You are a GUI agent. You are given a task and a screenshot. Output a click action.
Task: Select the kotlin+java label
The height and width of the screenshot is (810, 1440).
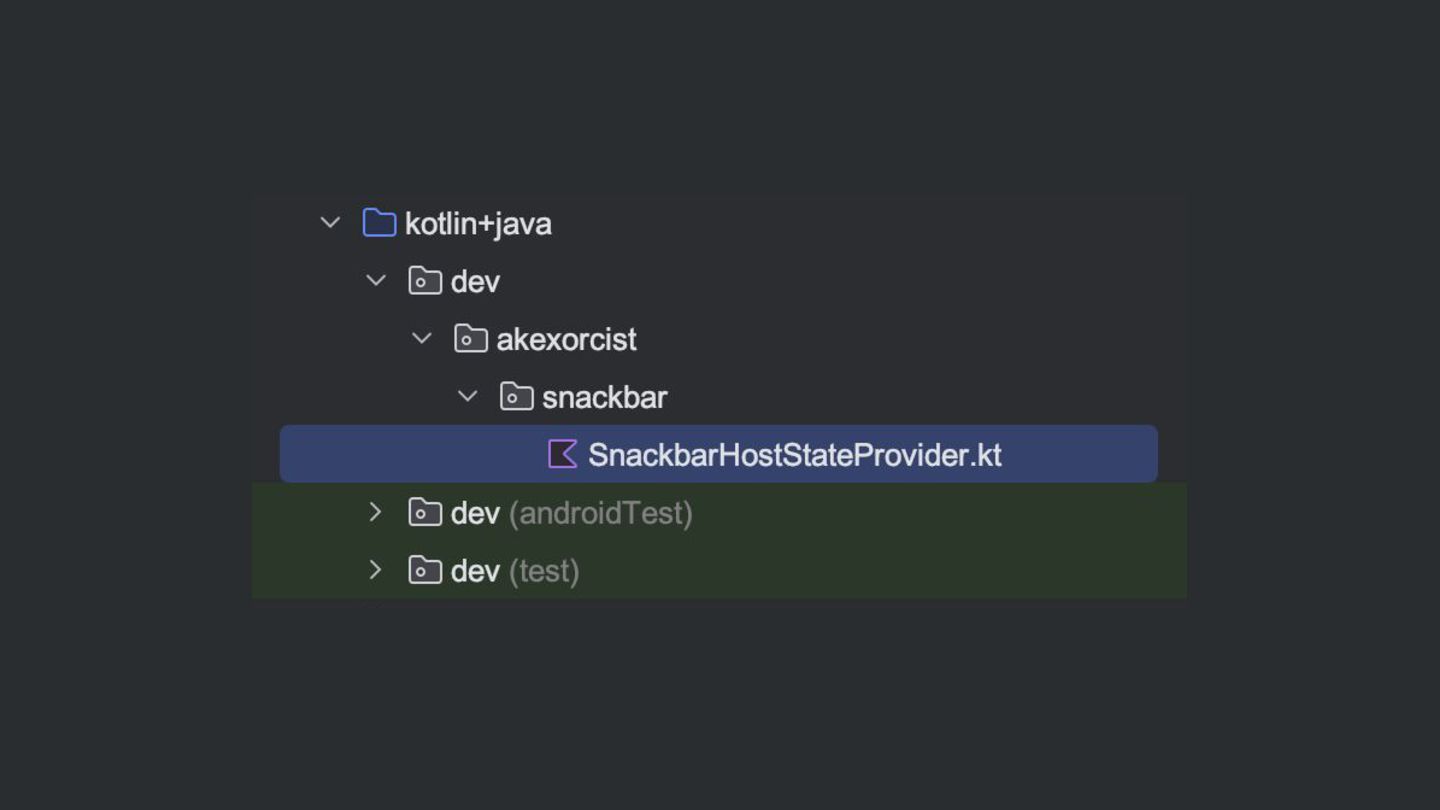(x=478, y=224)
